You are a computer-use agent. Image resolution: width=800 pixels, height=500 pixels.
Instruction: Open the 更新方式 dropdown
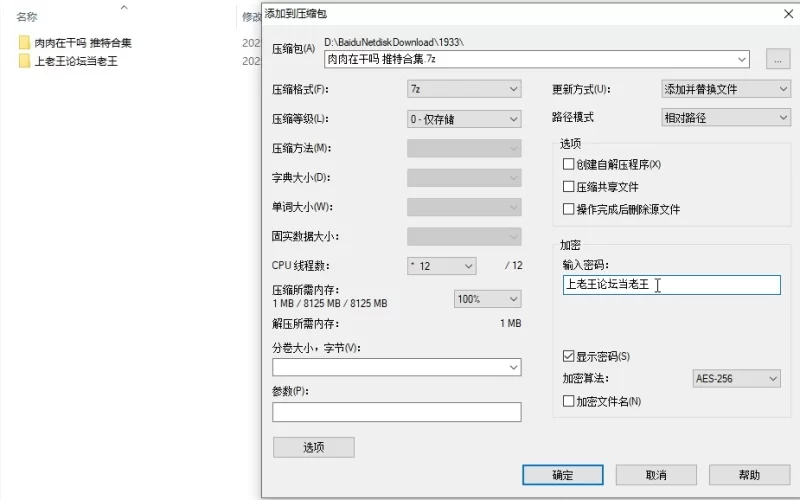coord(726,89)
